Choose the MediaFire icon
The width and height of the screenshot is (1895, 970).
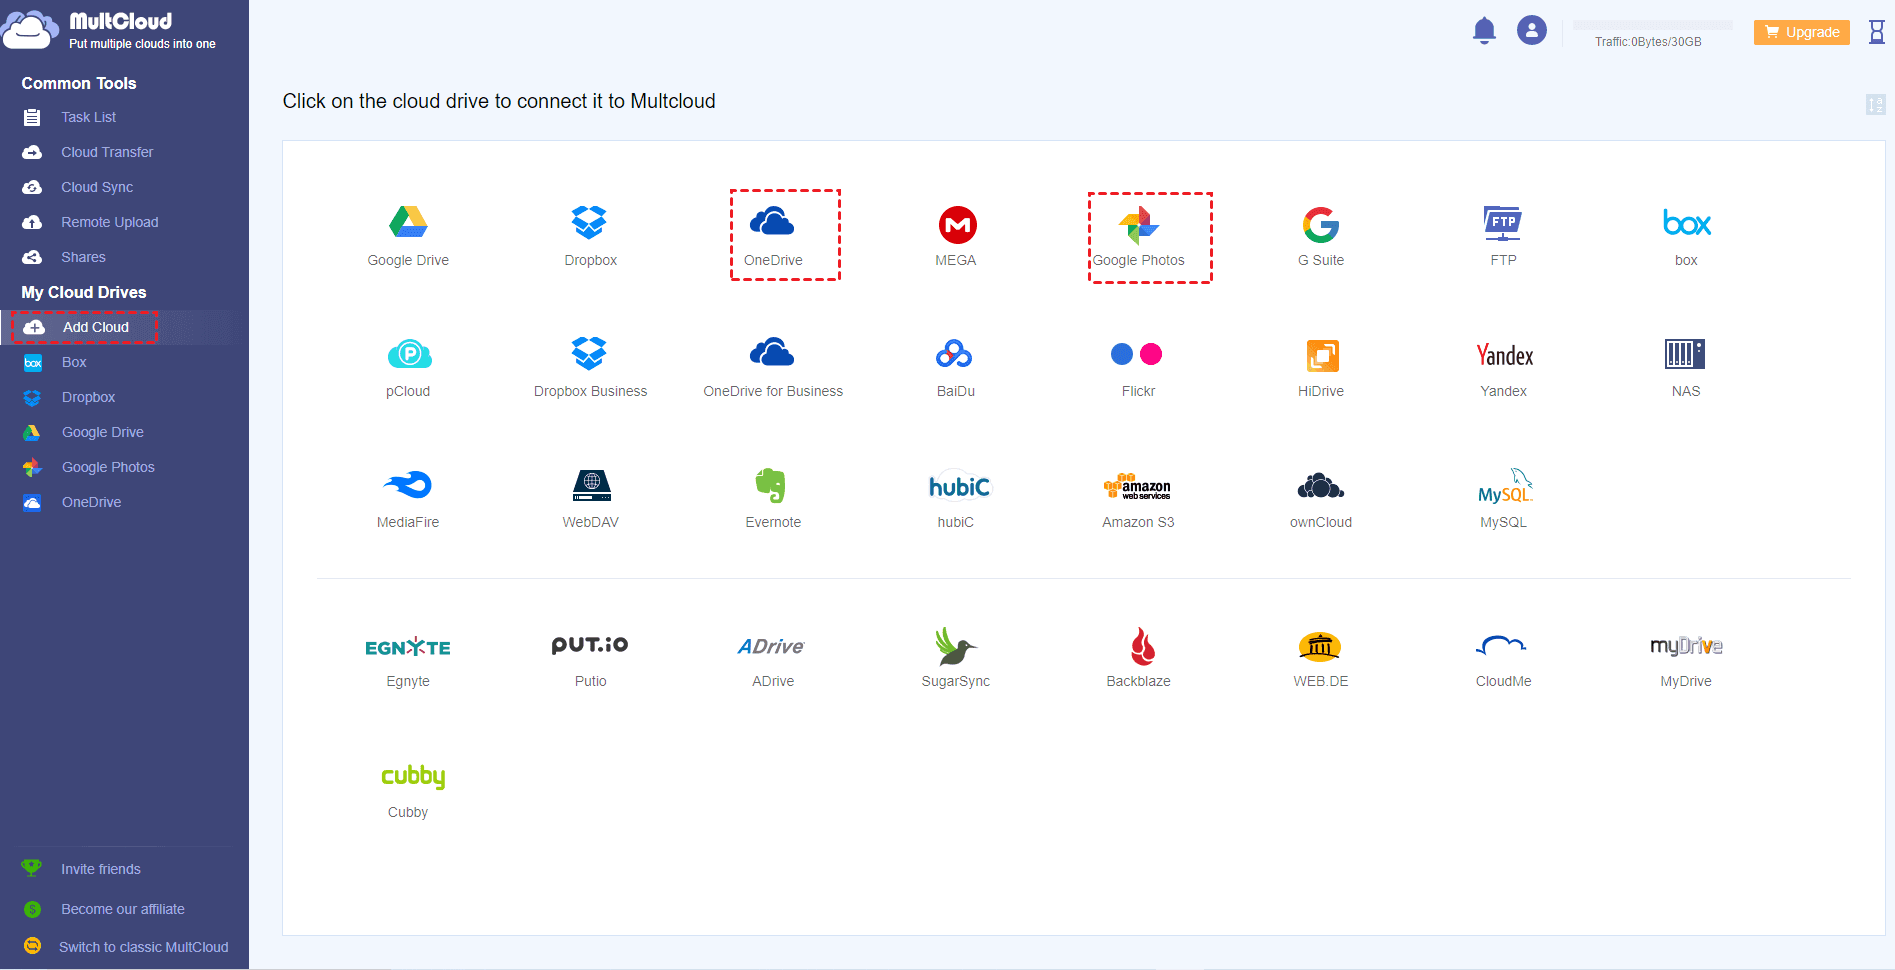pos(408,485)
